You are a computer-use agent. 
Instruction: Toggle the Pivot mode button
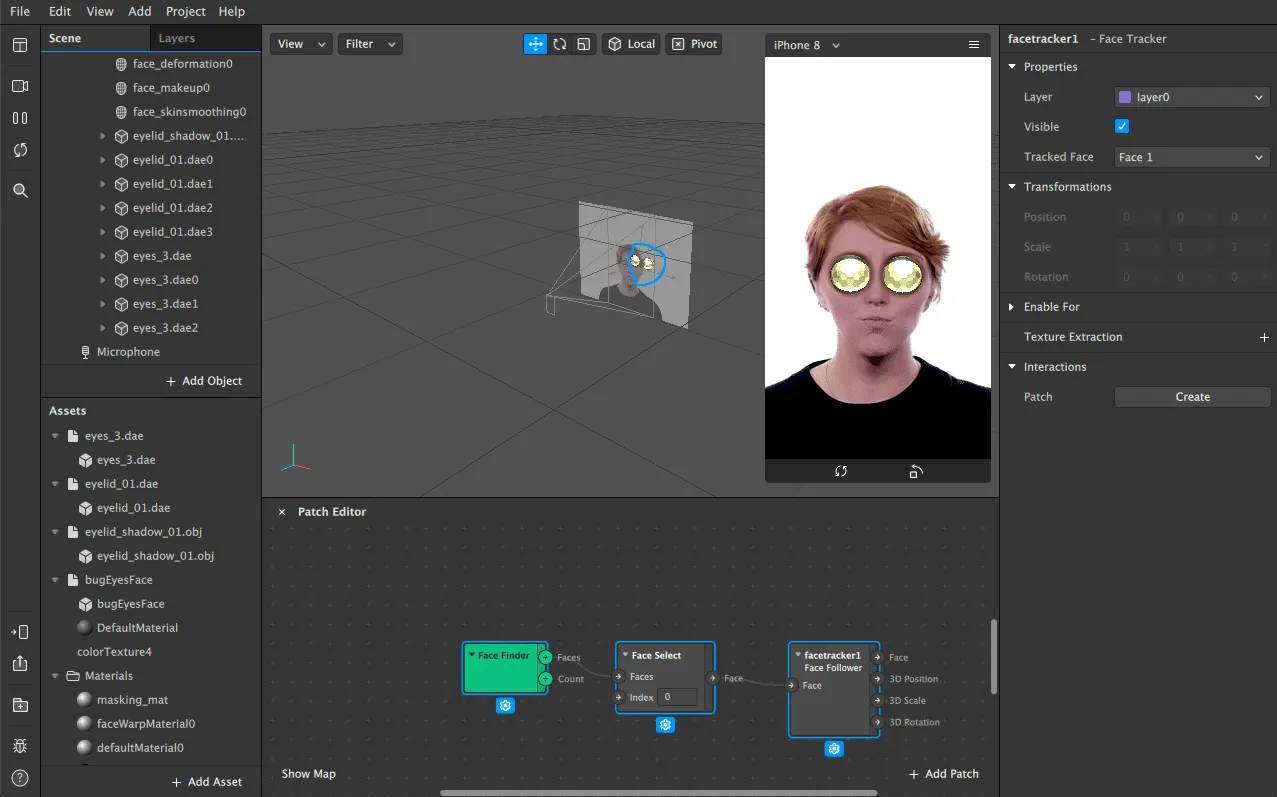694,44
